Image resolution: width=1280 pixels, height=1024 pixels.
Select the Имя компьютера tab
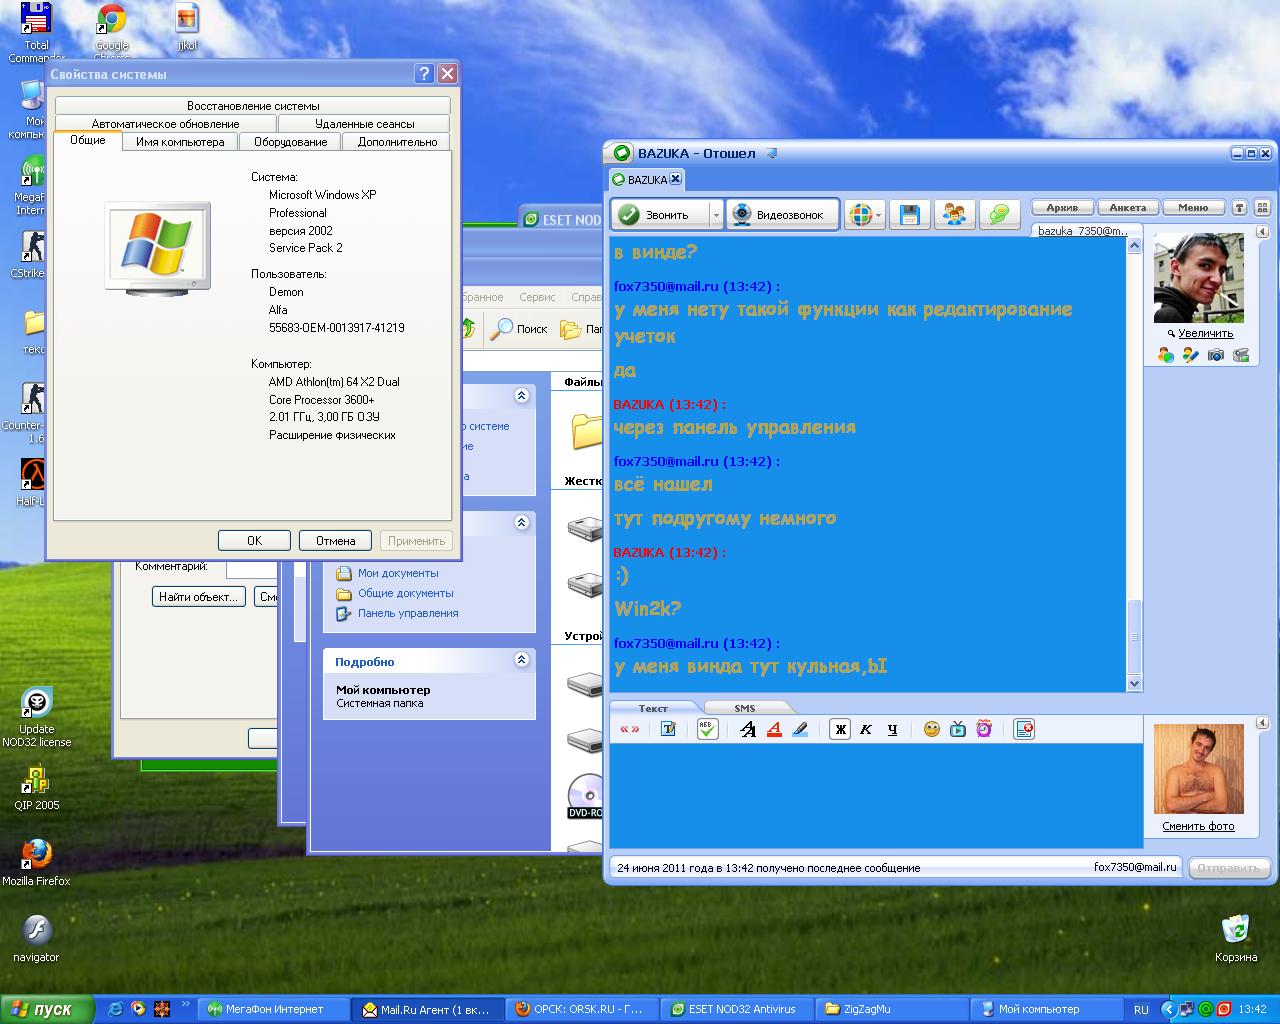click(180, 142)
